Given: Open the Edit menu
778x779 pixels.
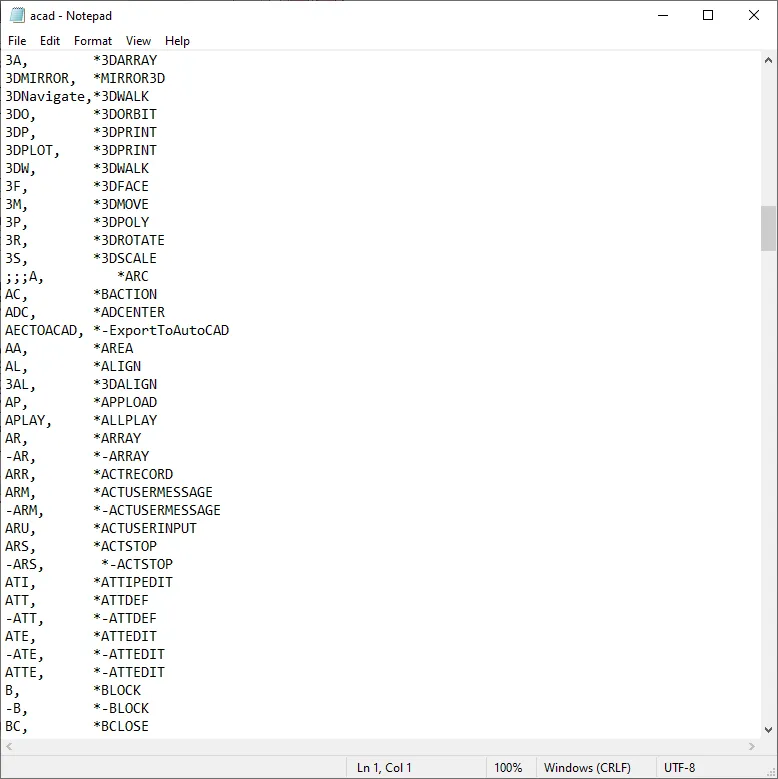Looking at the screenshot, I should (x=50, y=41).
